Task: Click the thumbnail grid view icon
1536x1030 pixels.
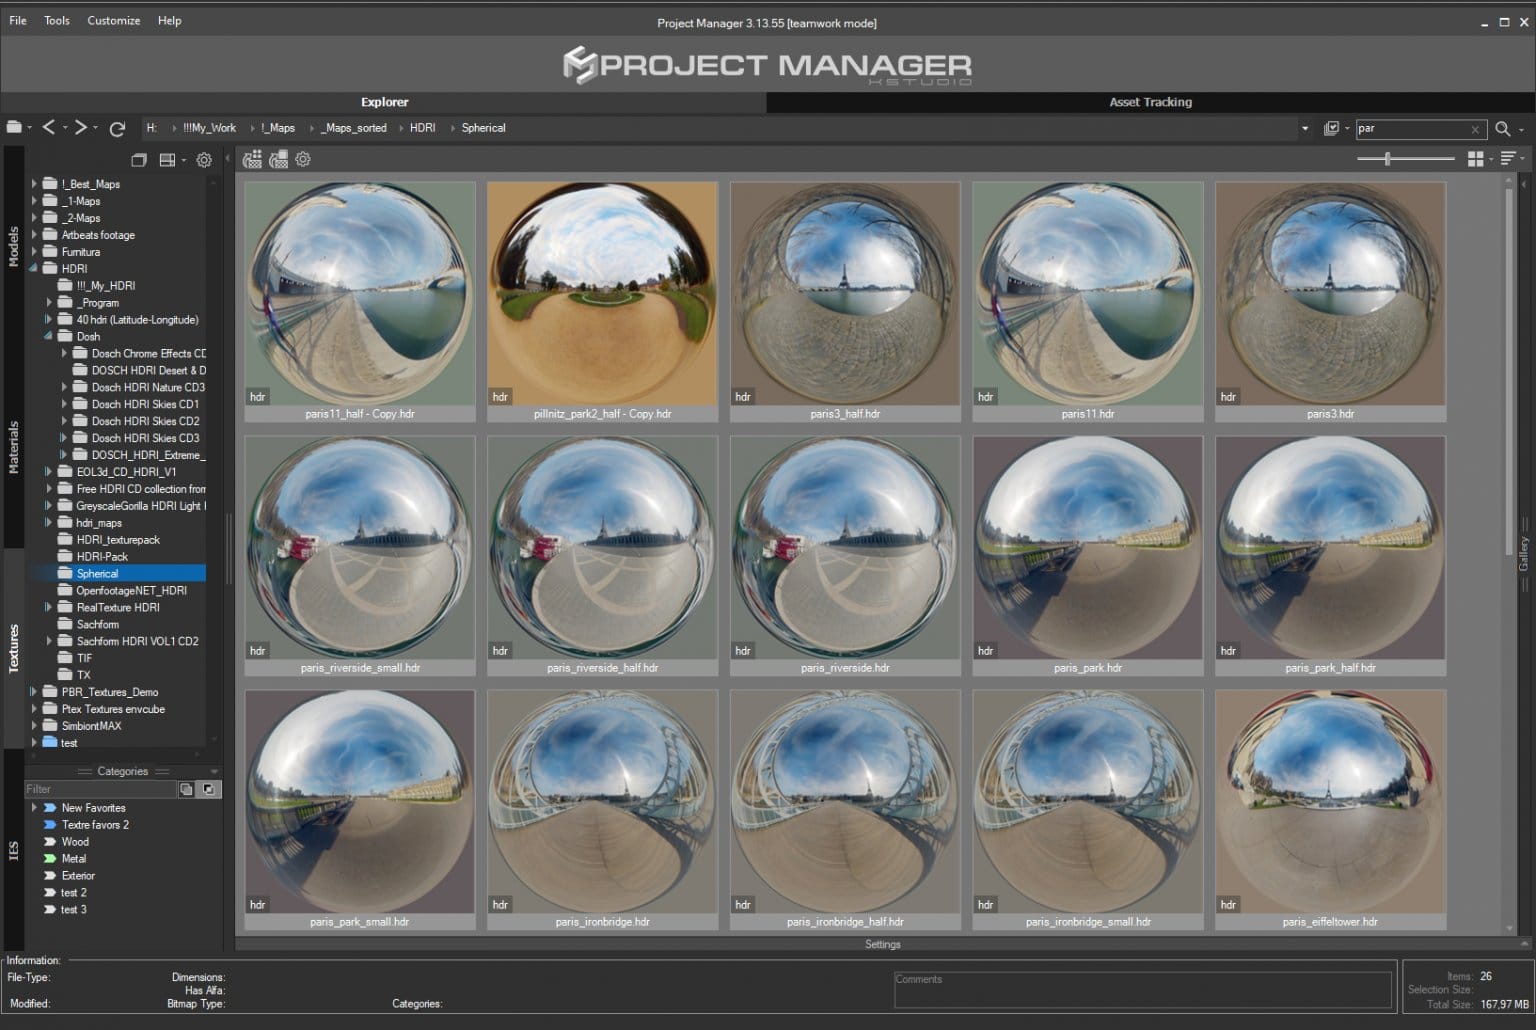Action: click(1478, 158)
